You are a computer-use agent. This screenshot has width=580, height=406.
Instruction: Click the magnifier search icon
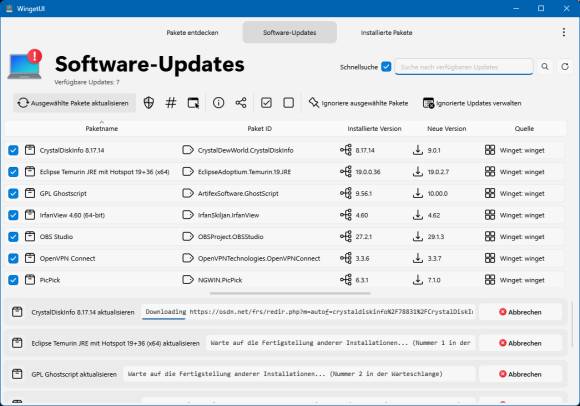545,67
